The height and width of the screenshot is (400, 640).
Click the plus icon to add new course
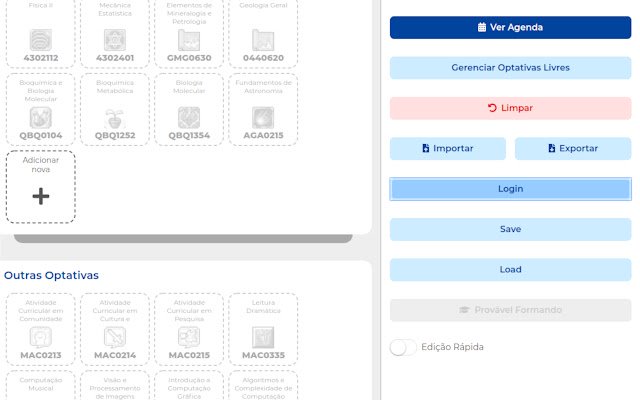[41, 196]
